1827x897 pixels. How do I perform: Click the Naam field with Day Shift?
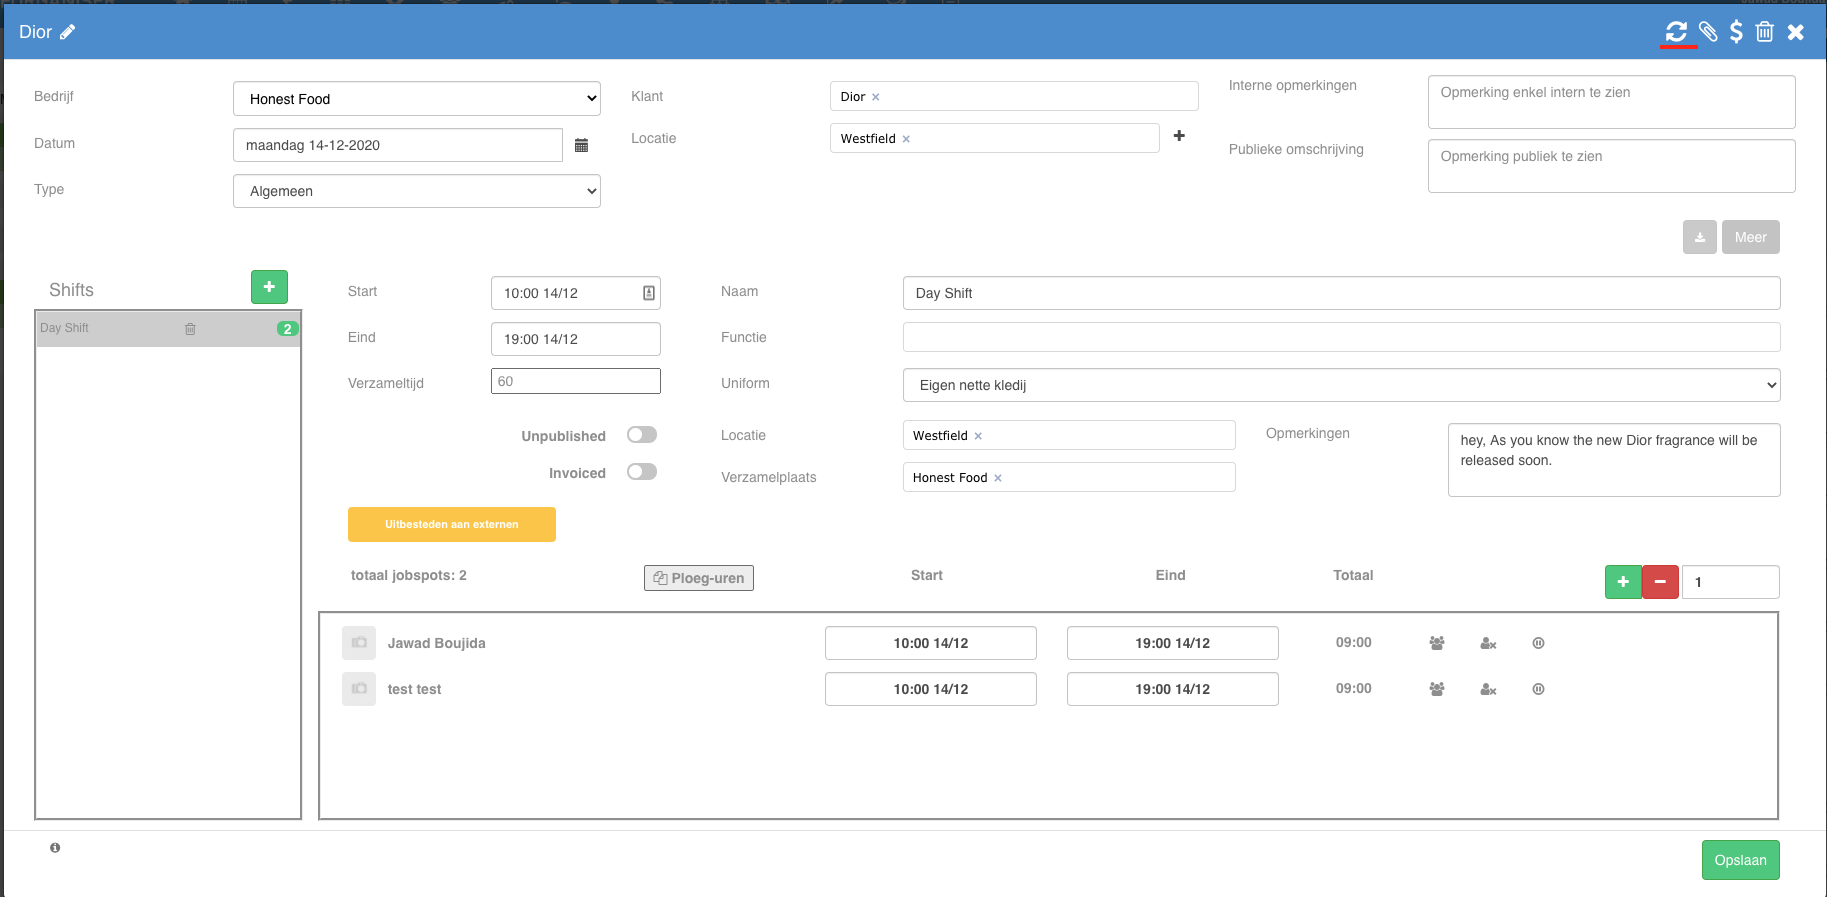tap(1341, 293)
